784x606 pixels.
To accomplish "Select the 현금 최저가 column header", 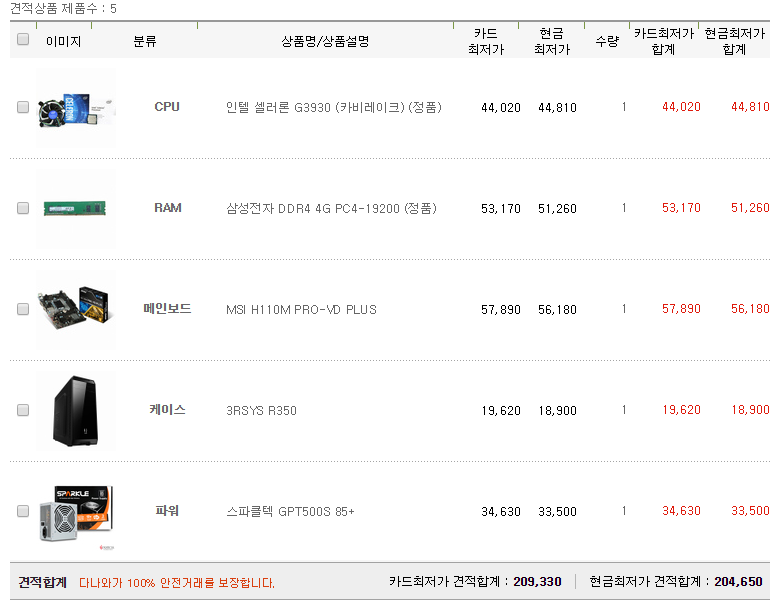I will (x=552, y=42).
